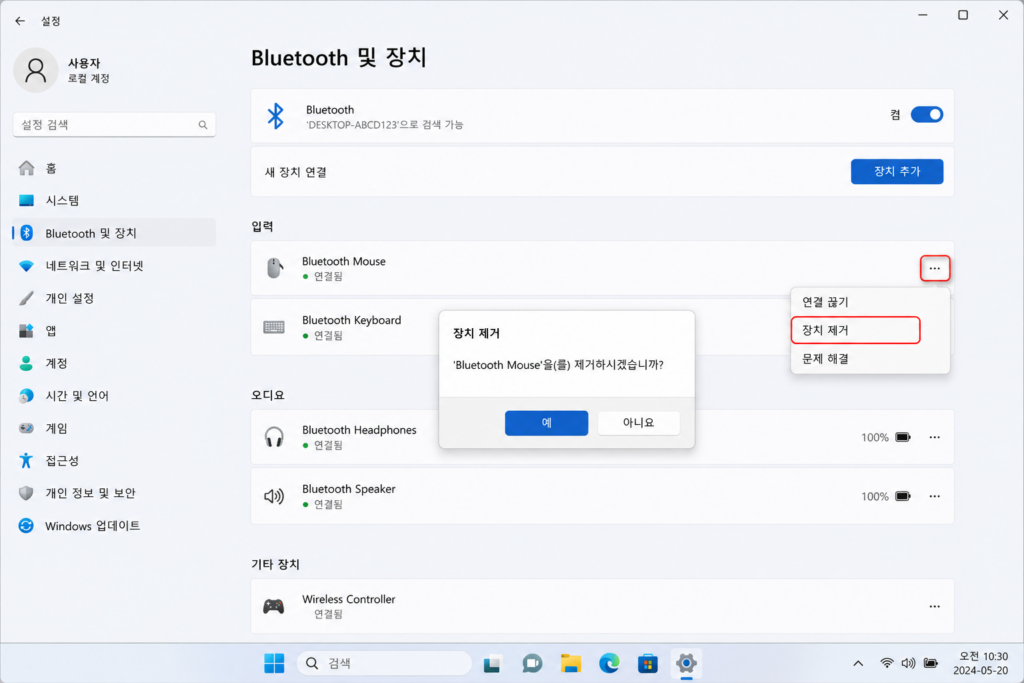
Task: Open 접근성 in the sidebar
Action: click(114, 460)
